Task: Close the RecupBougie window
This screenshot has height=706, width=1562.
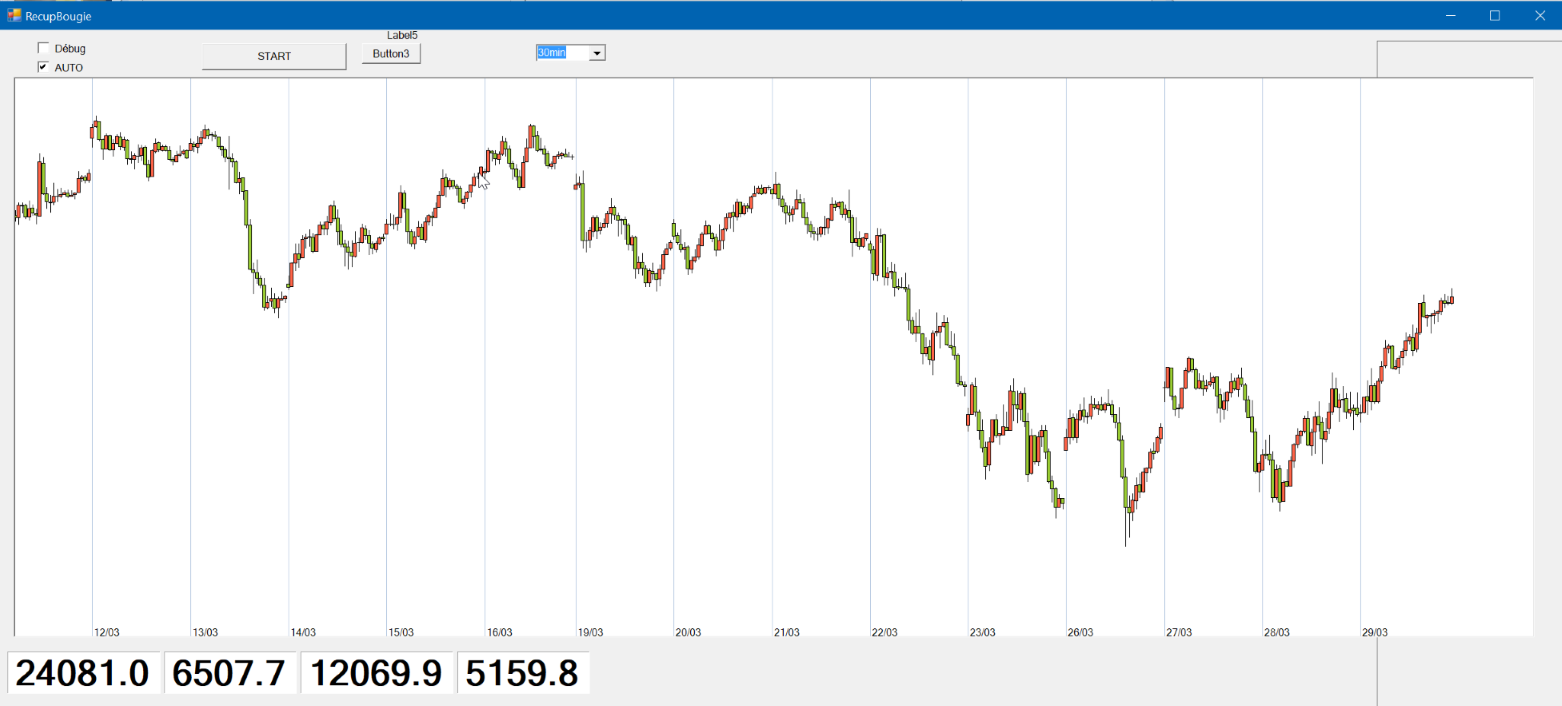Action: 1540,15
